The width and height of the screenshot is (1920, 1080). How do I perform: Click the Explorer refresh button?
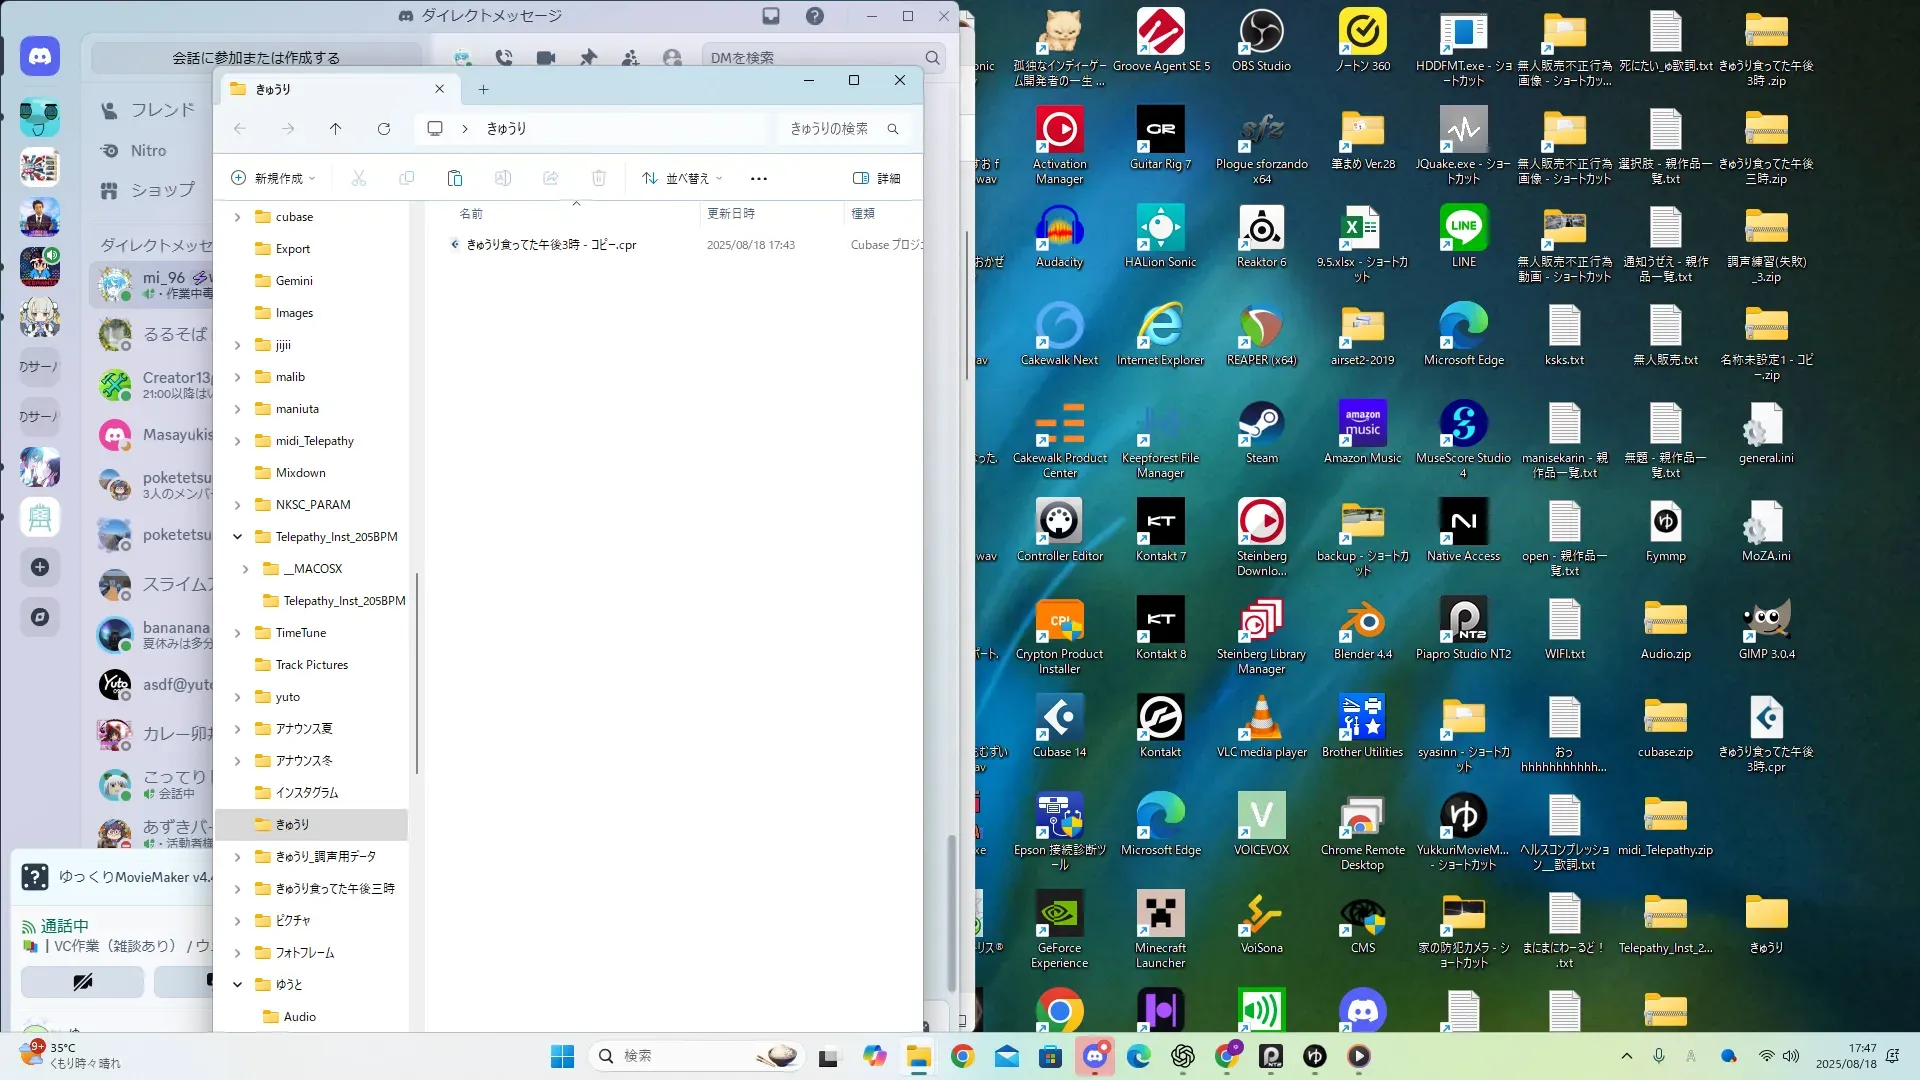[x=384, y=129]
